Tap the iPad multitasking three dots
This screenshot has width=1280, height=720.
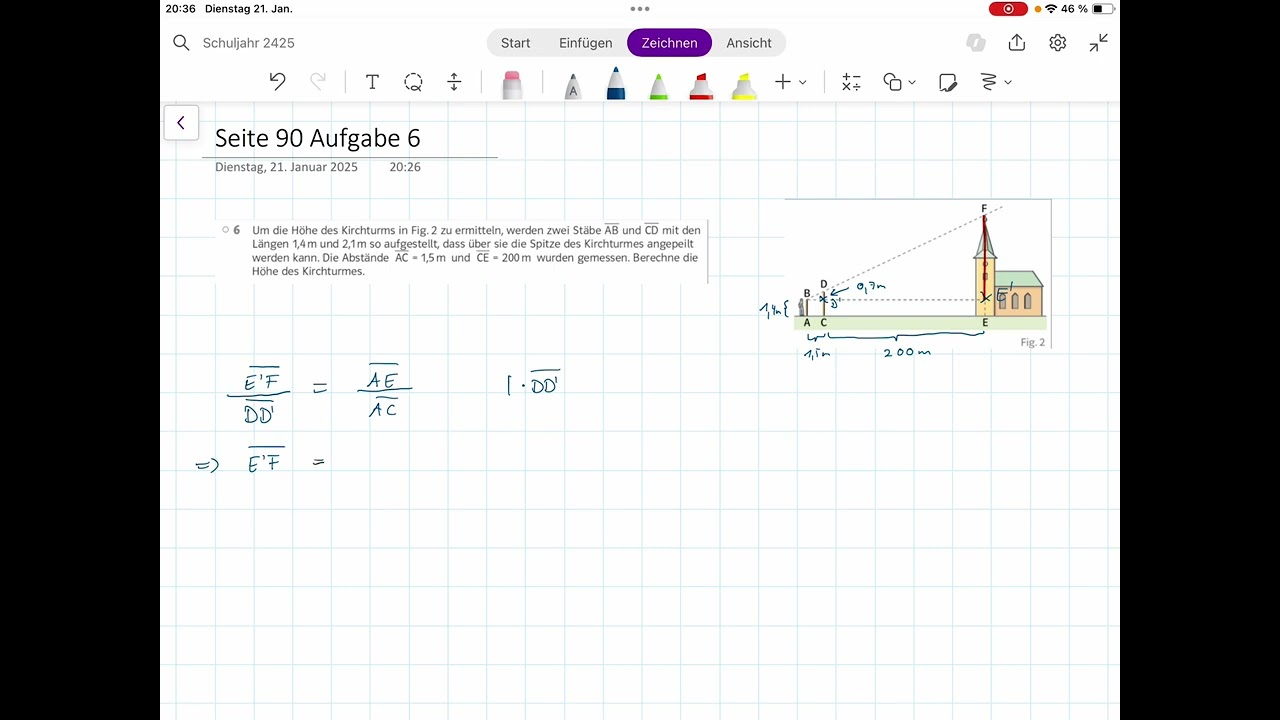(x=640, y=9)
